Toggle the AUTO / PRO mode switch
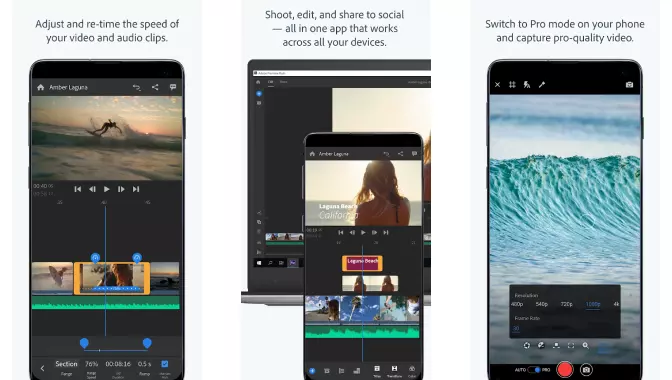Image resolution: width=672 pixels, height=380 pixels. pyautogui.click(x=534, y=369)
